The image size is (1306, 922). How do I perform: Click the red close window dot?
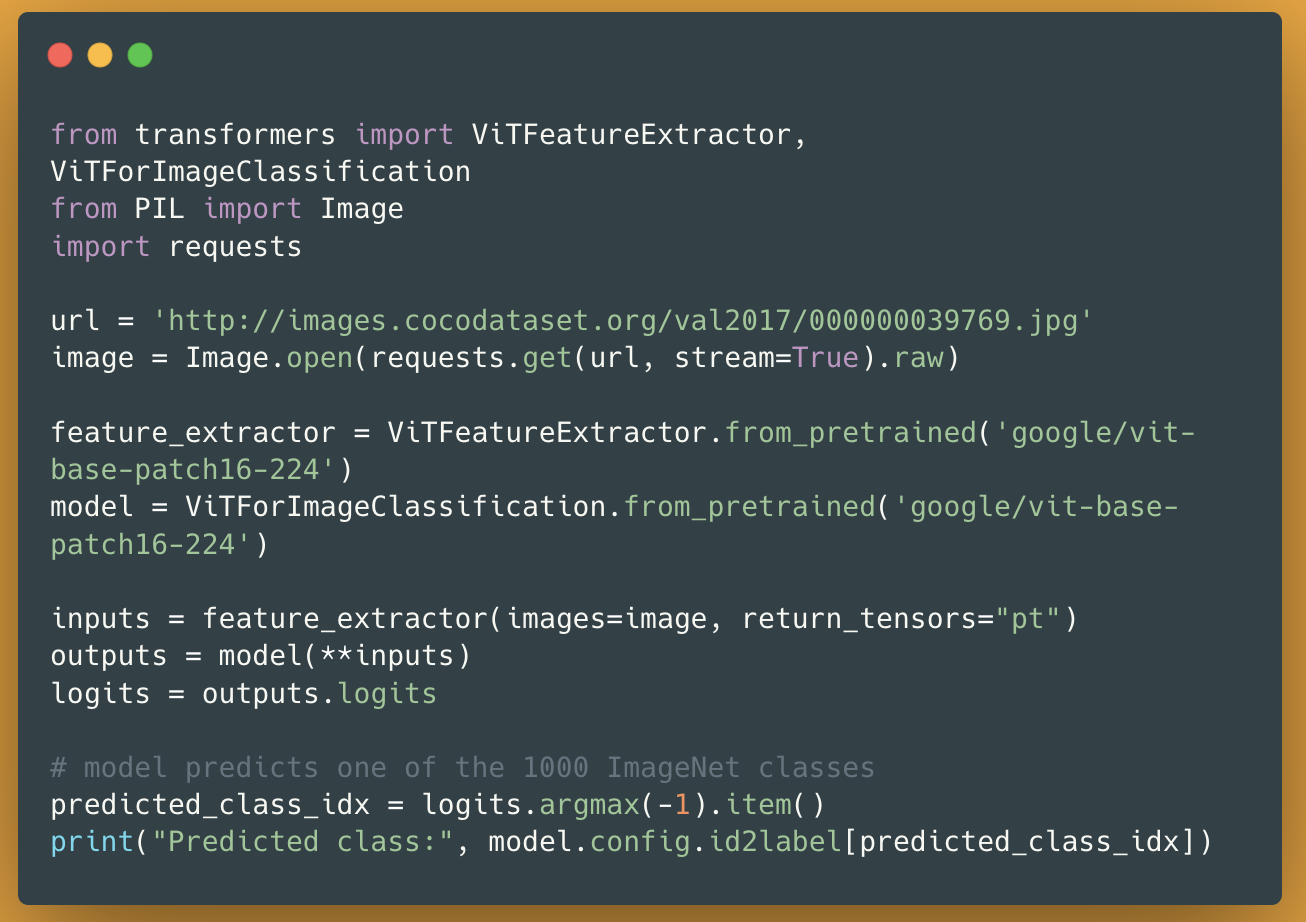coord(60,55)
